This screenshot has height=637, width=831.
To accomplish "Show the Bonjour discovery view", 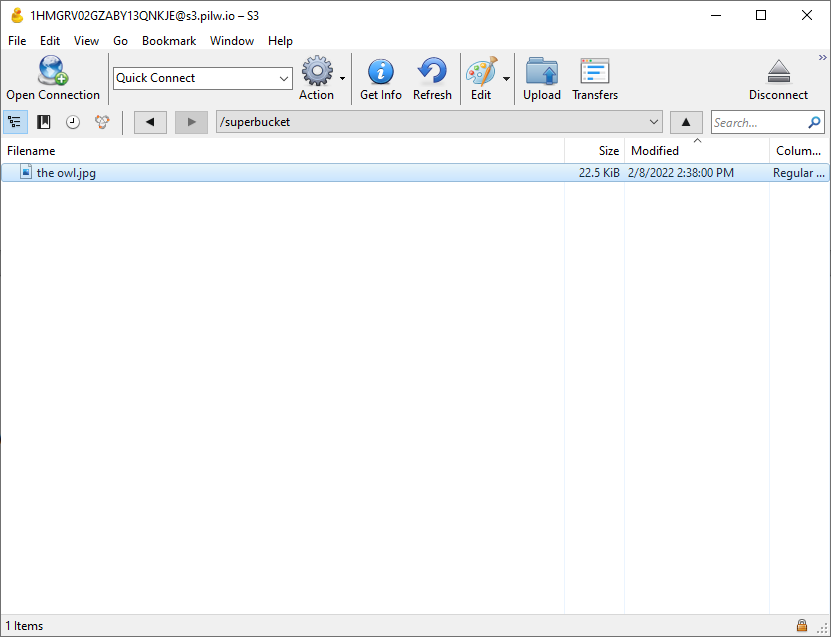I will point(102,122).
